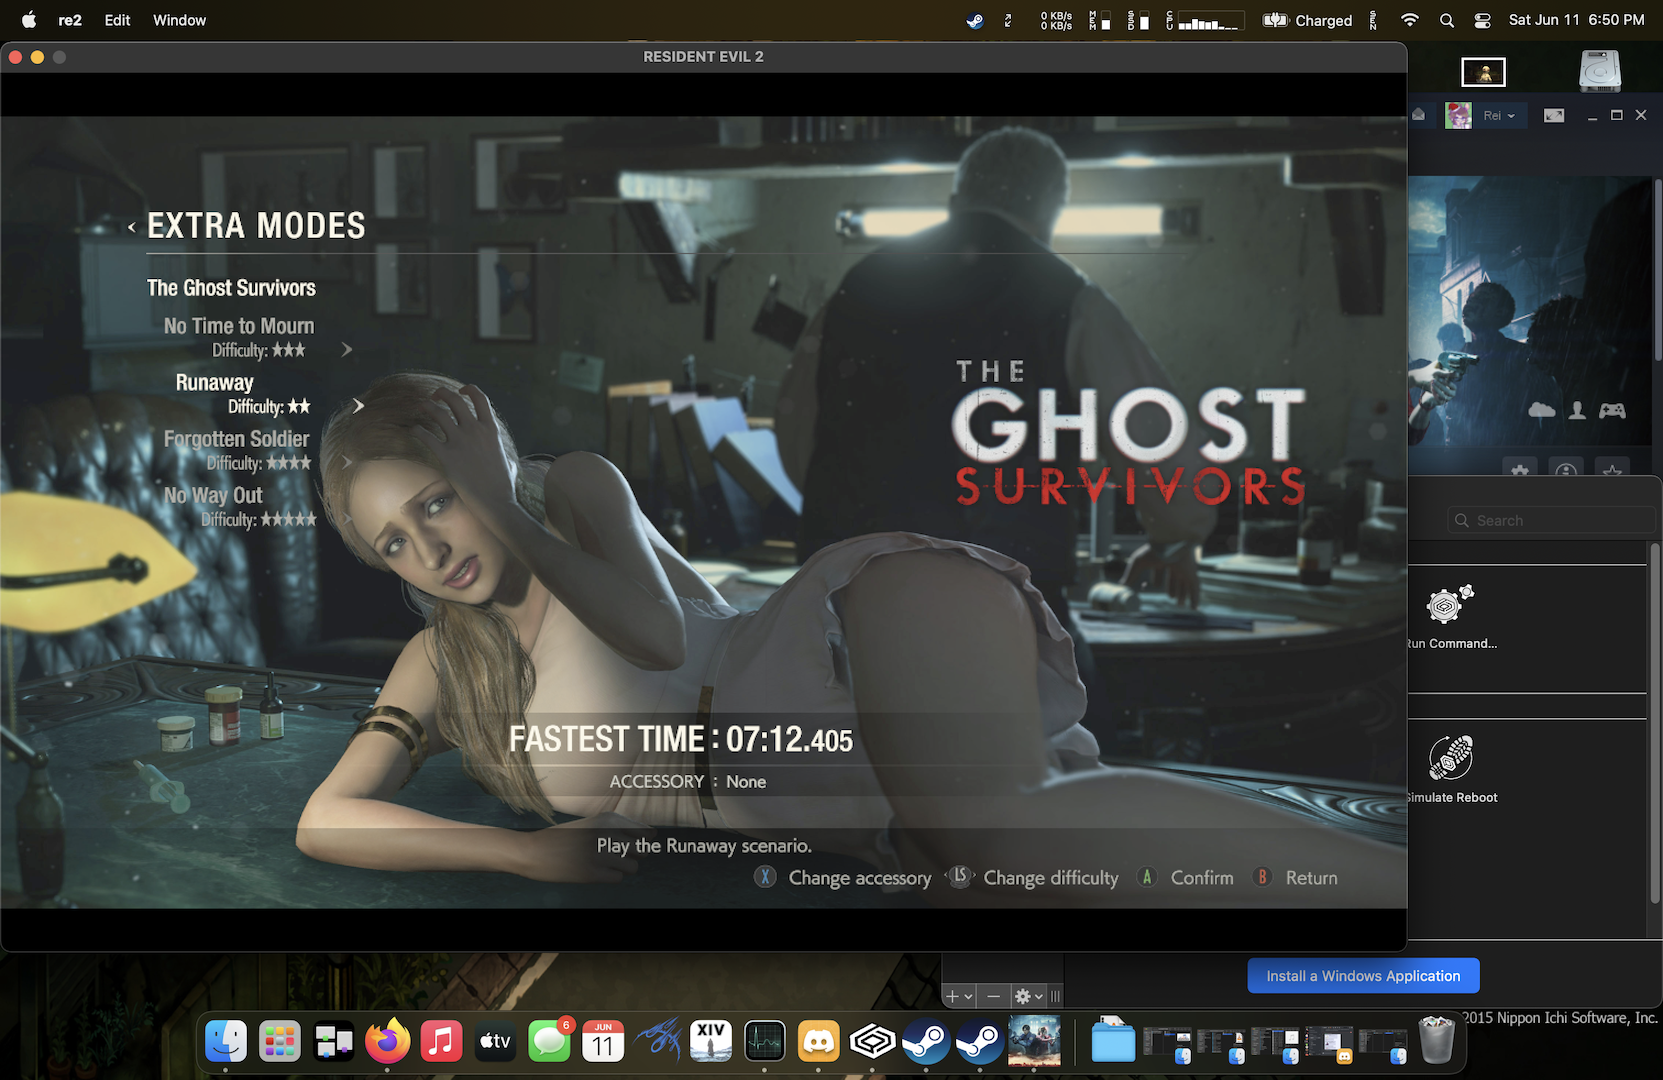1663x1080 pixels.
Task: Select the Runaway scenario
Action: tap(214, 382)
